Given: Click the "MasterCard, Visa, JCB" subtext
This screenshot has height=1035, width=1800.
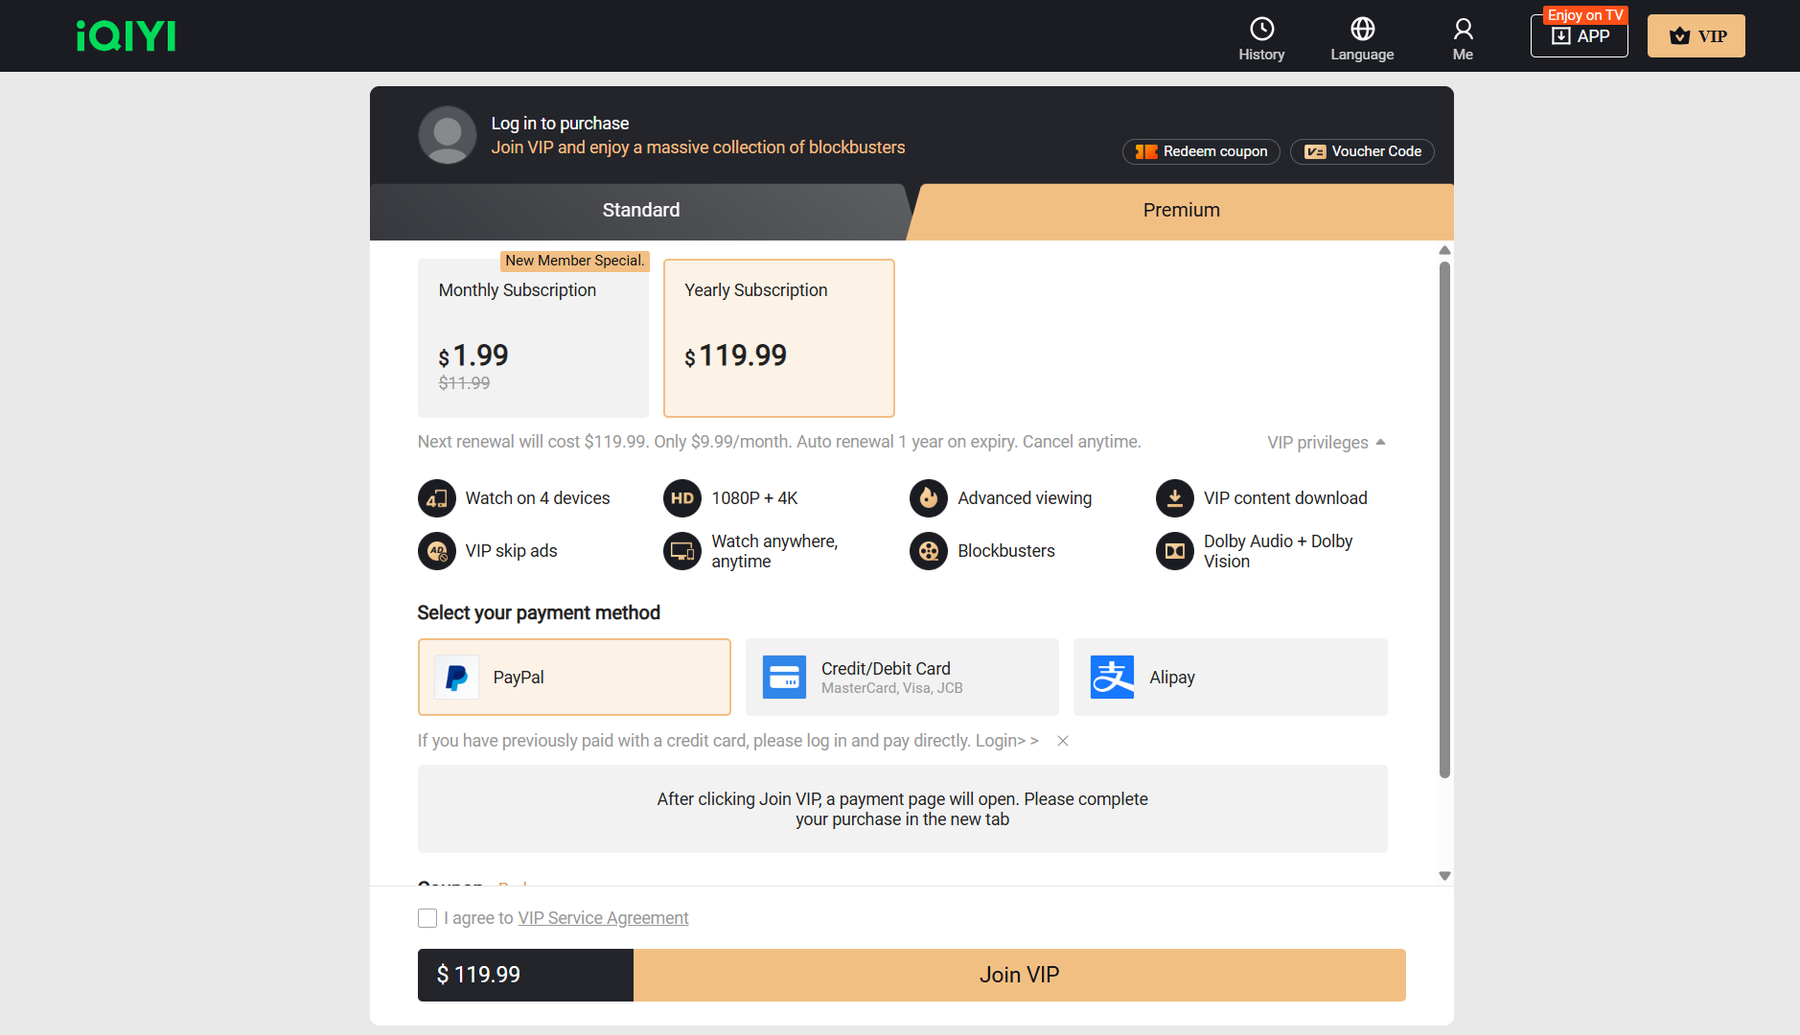Looking at the screenshot, I should coord(892,688).
